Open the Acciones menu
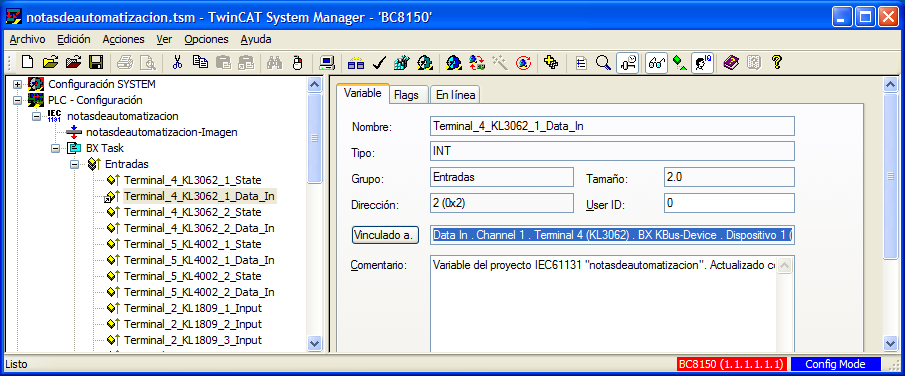This screenshot has width=905, height=376. (x=124, y=39)
